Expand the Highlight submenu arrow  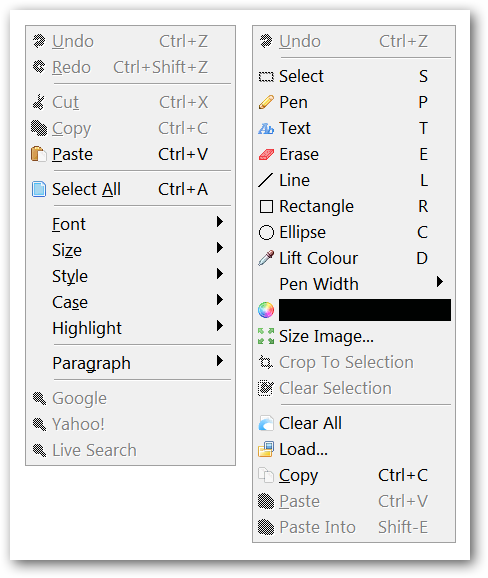tap(220, 326)
